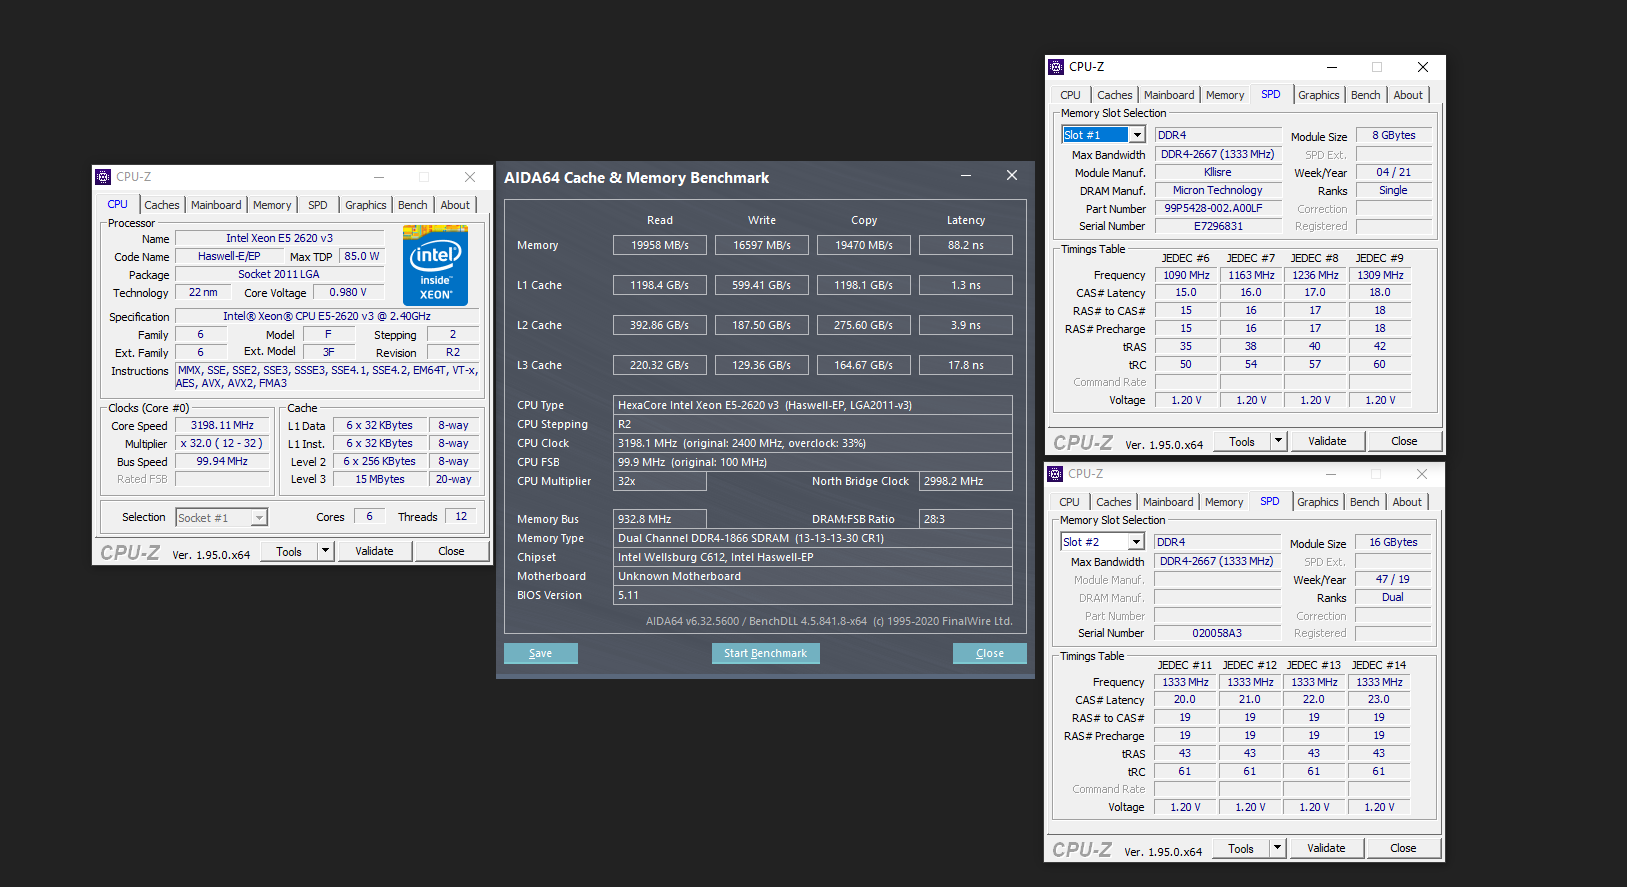Select the Memory Write value 16597 MB/s
The height and width of the screenshot is (887, 1627).
(x=762, y=245)
